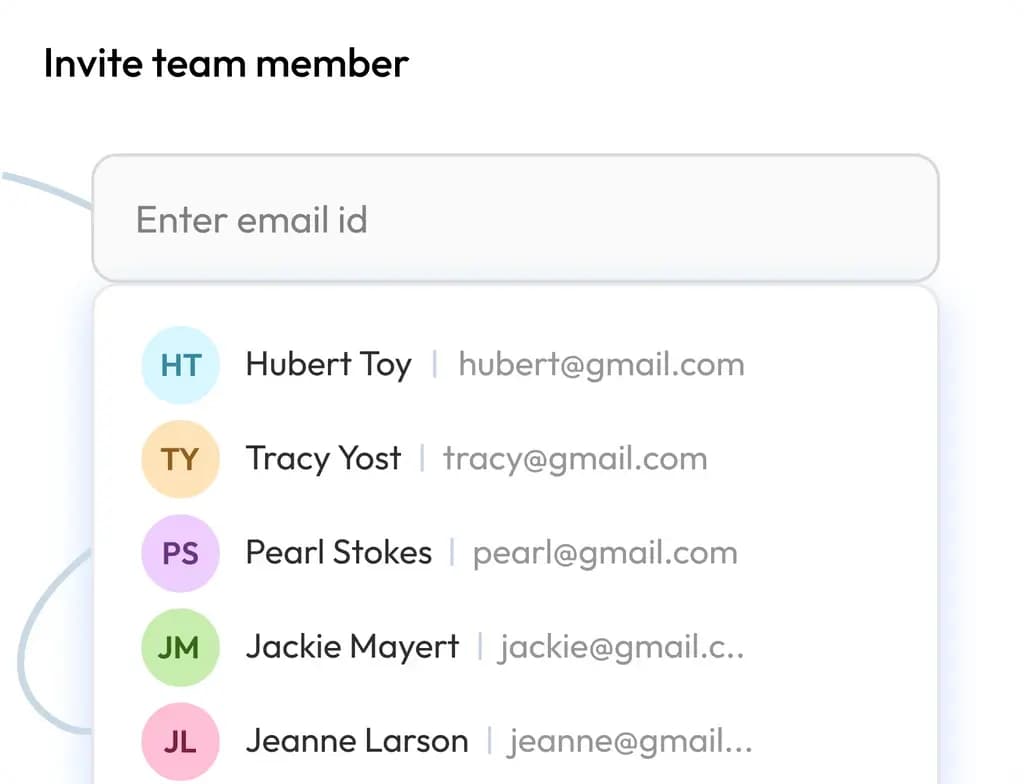This screenshot has height=784, width=1024.
Task: Click the pearl@gmail.com email address
Action: tap(604, 552)
